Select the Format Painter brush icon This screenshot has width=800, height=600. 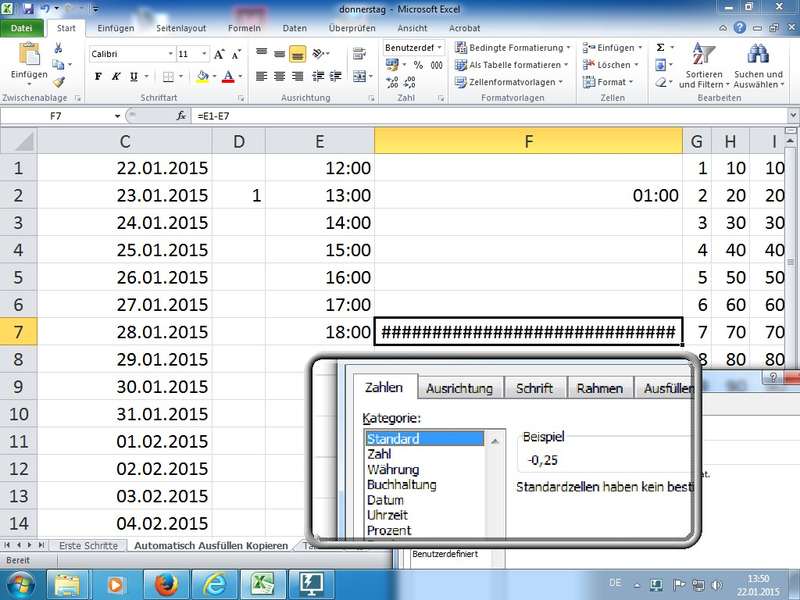[59, 82]
